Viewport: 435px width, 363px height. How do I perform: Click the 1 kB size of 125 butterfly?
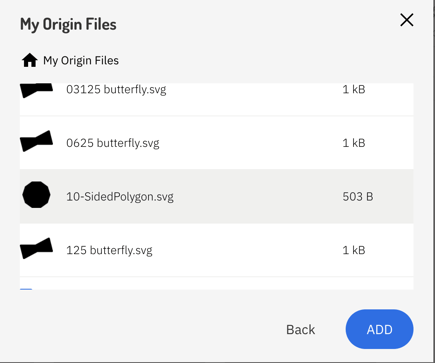click(354, 250)
